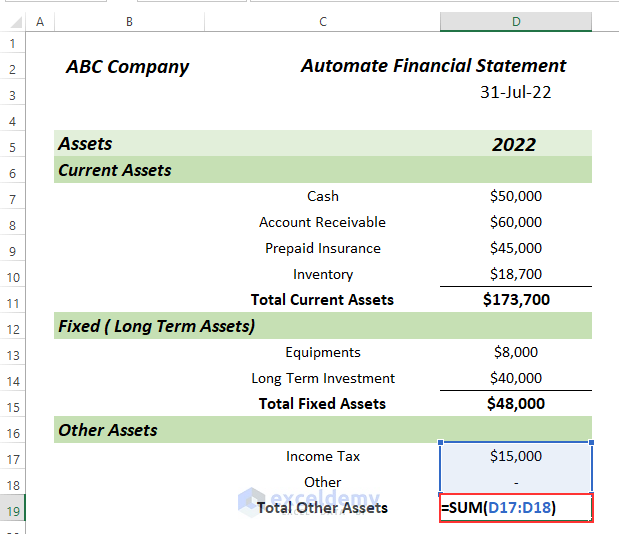This screenshot has height=534, width=619.
Task: Click the select-all corner triangle
Action: (13, 21)
